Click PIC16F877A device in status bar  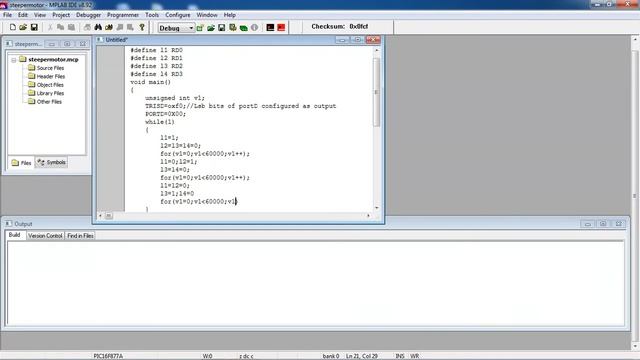(x=108, y=356)
